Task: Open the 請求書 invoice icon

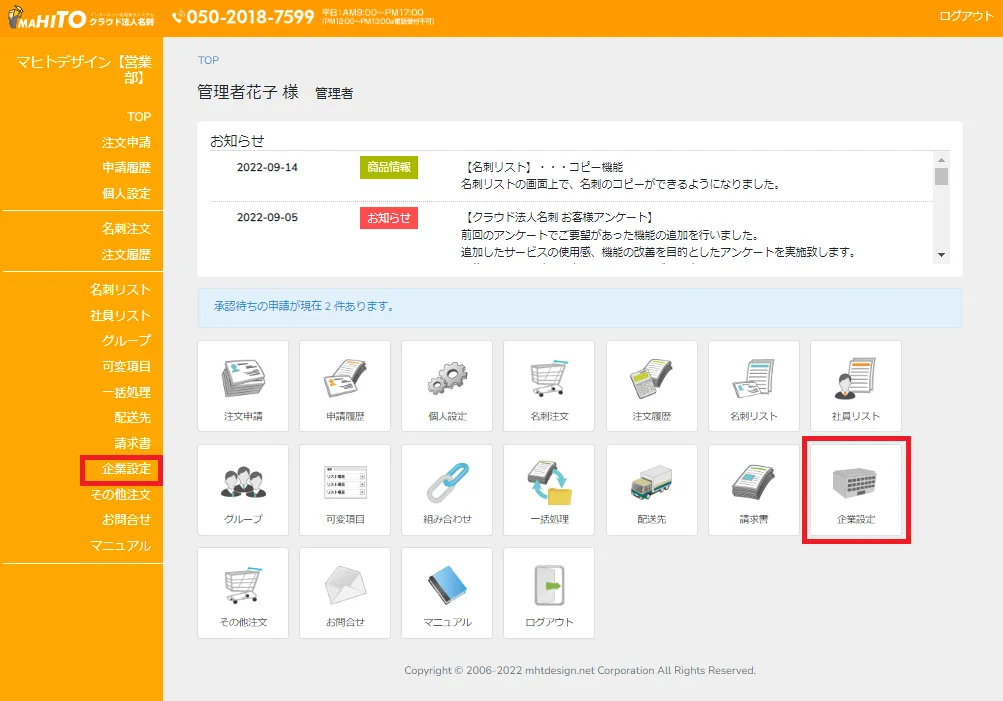Action: [753, 490]
